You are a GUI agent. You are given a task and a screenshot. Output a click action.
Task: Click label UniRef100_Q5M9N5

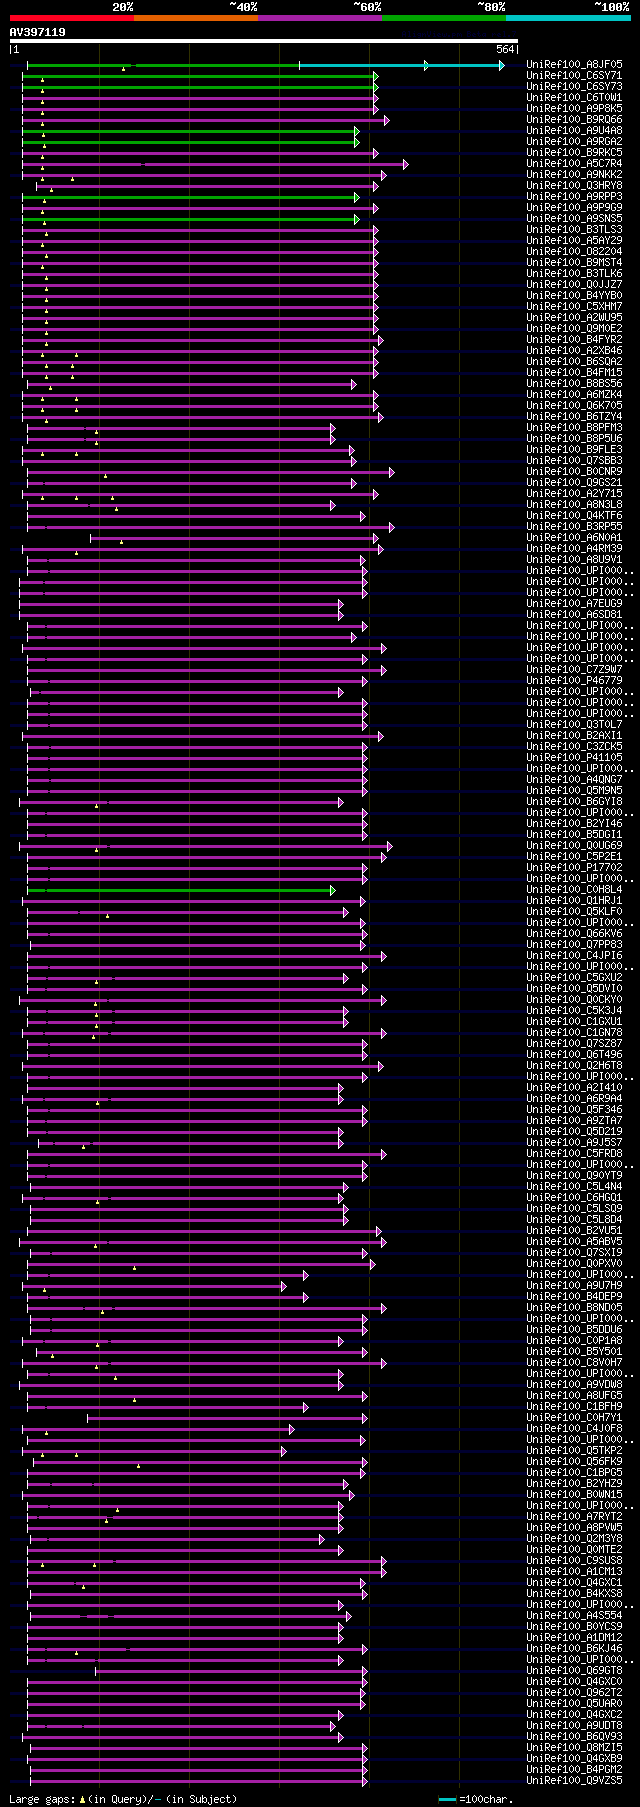click(574, 791)
